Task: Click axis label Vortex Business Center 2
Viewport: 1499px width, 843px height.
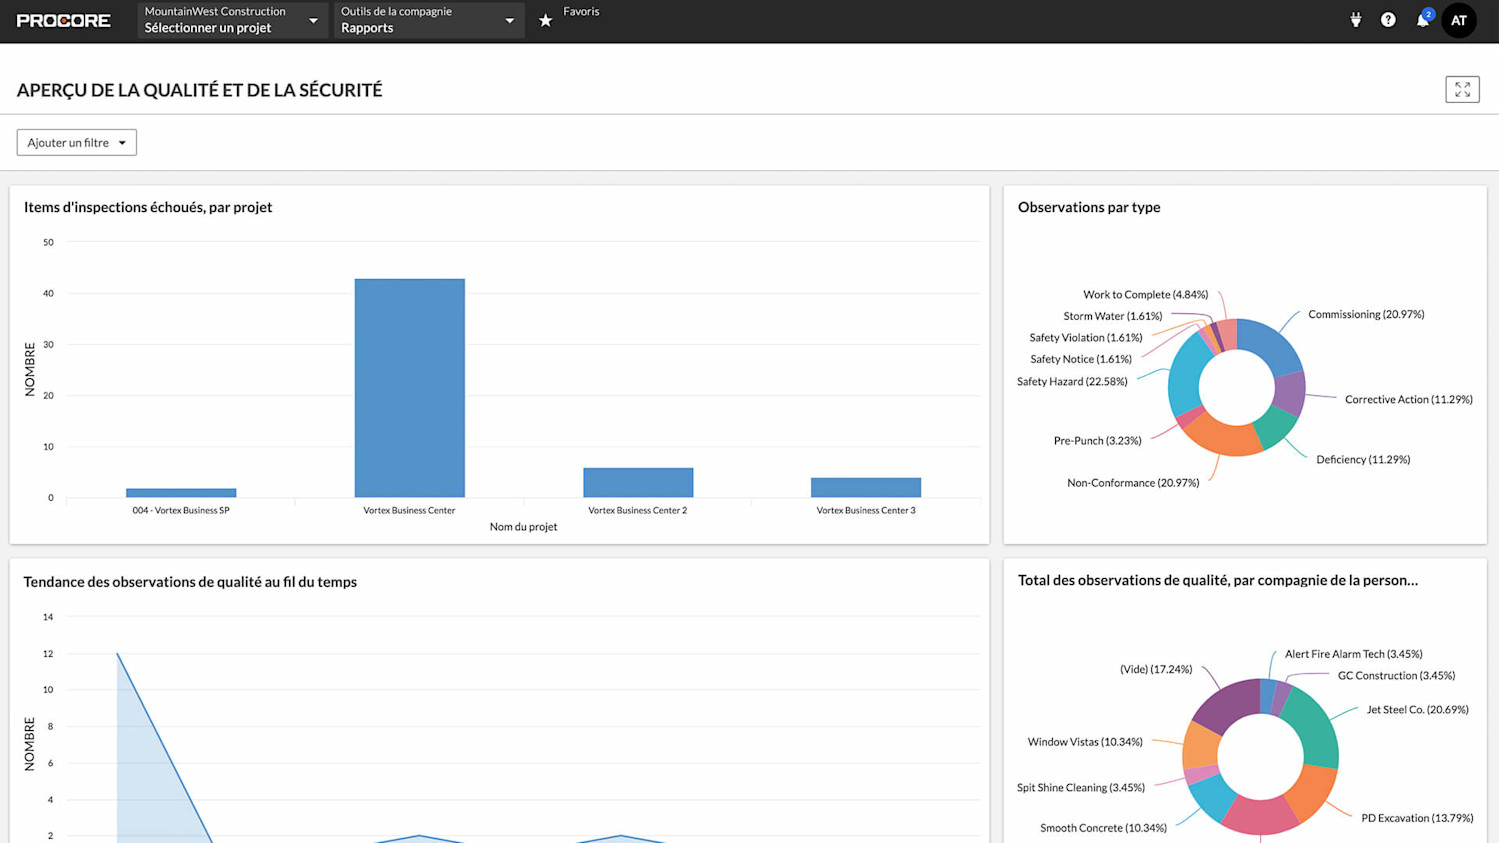Action: coord(638,510)
